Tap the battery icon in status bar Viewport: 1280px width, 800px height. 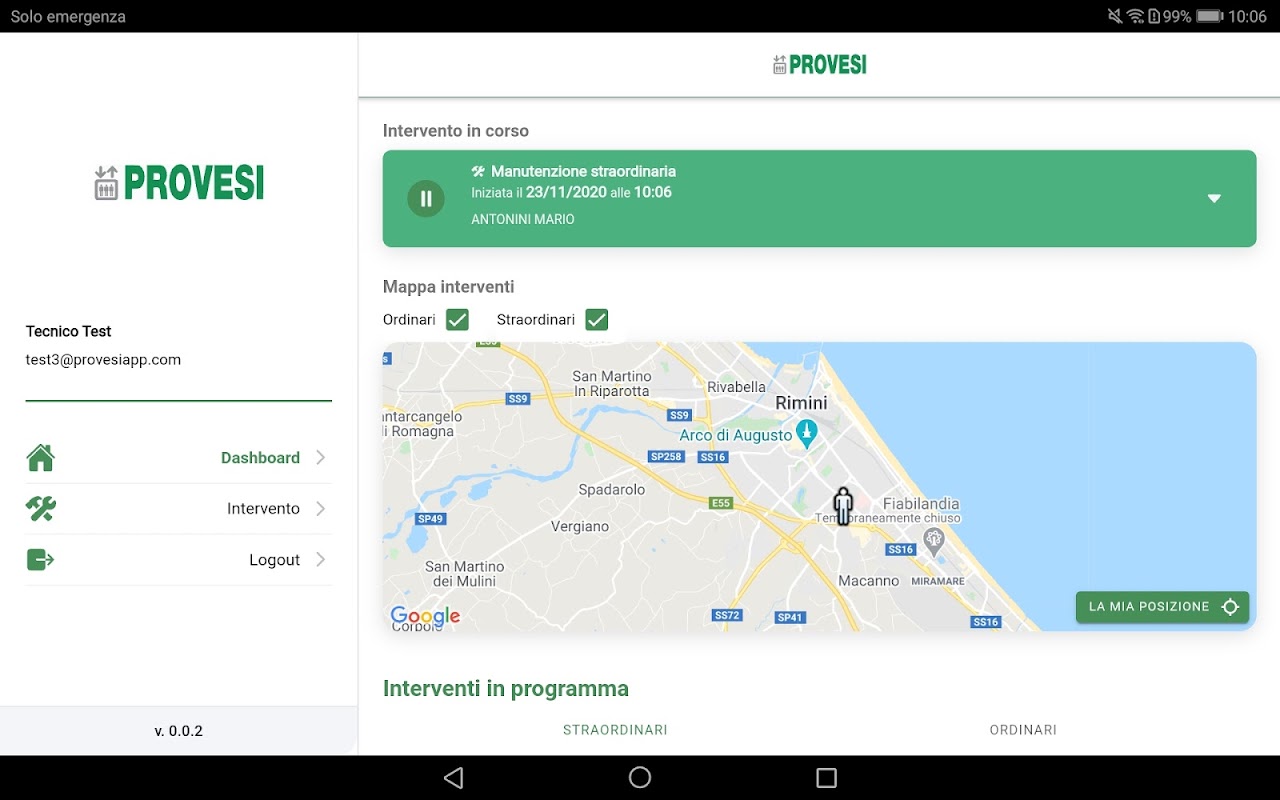coord(1210,16)
